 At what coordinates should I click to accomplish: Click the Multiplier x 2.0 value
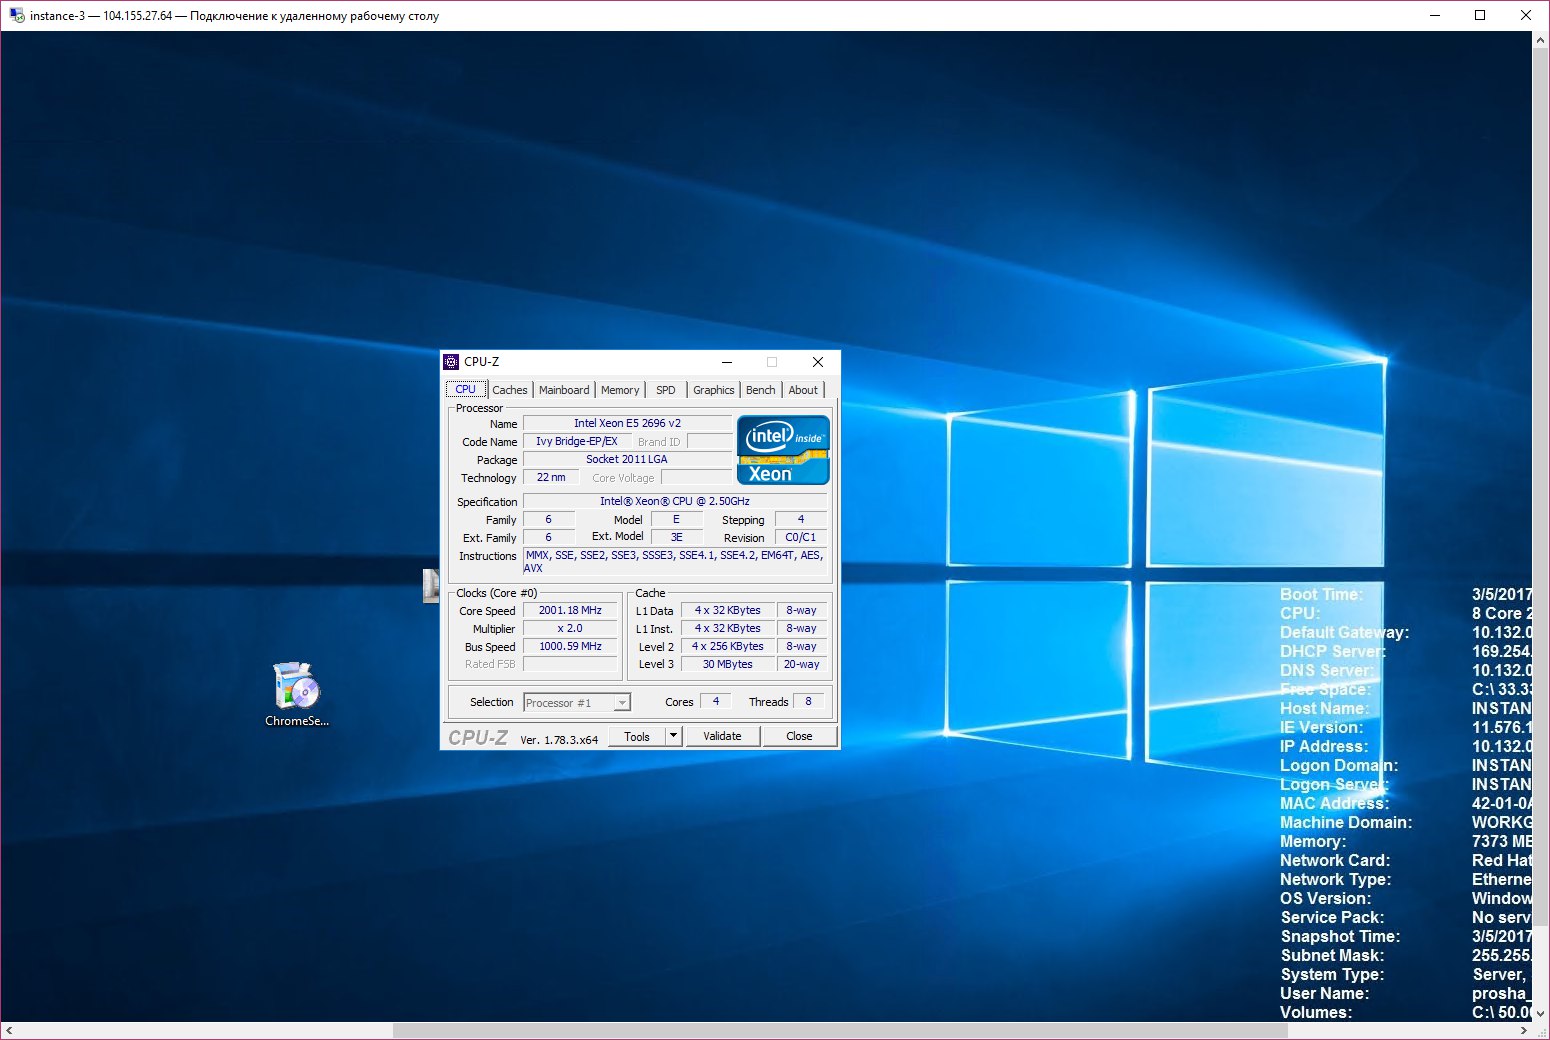tap(570, 628)
